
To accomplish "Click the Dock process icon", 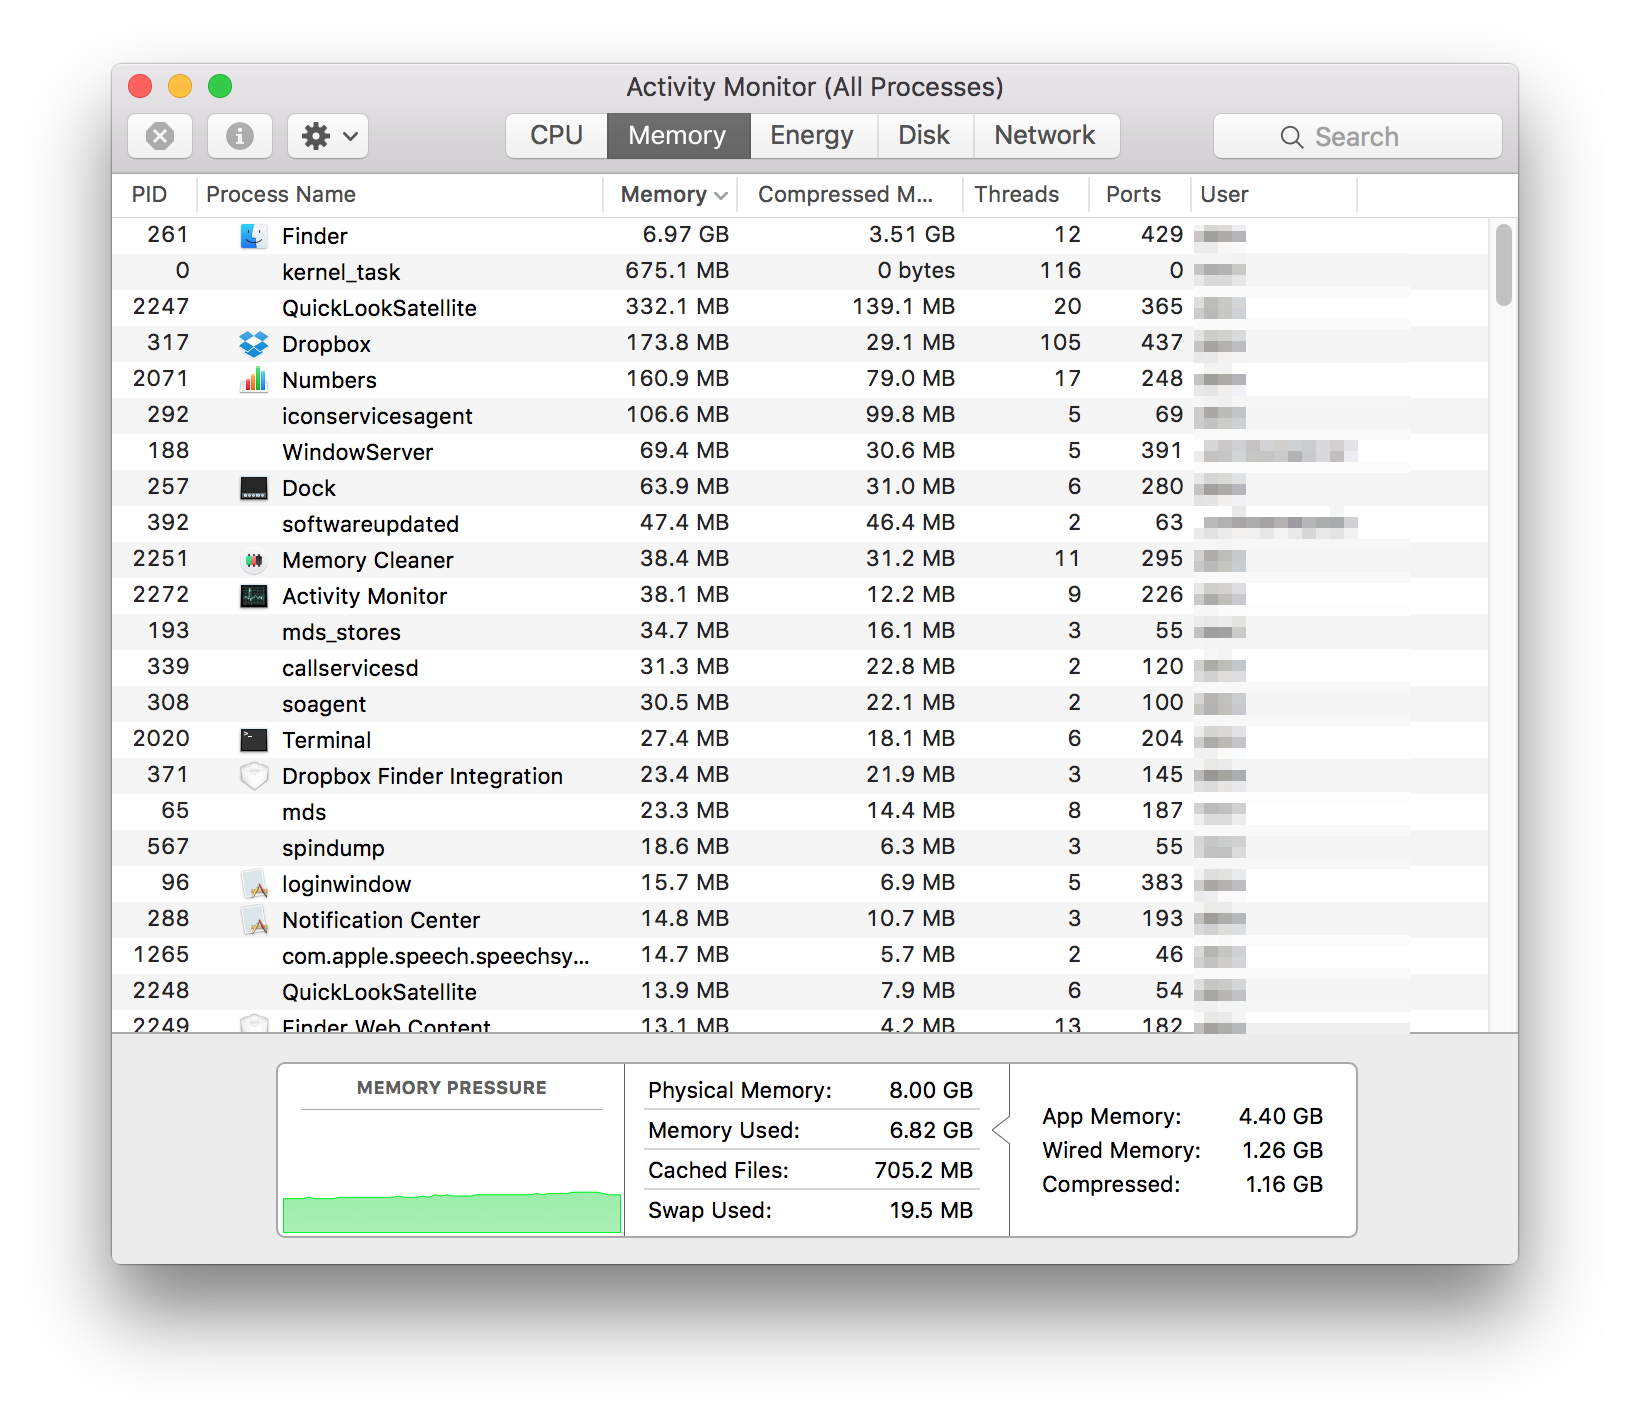I will (x=254, y=488).
